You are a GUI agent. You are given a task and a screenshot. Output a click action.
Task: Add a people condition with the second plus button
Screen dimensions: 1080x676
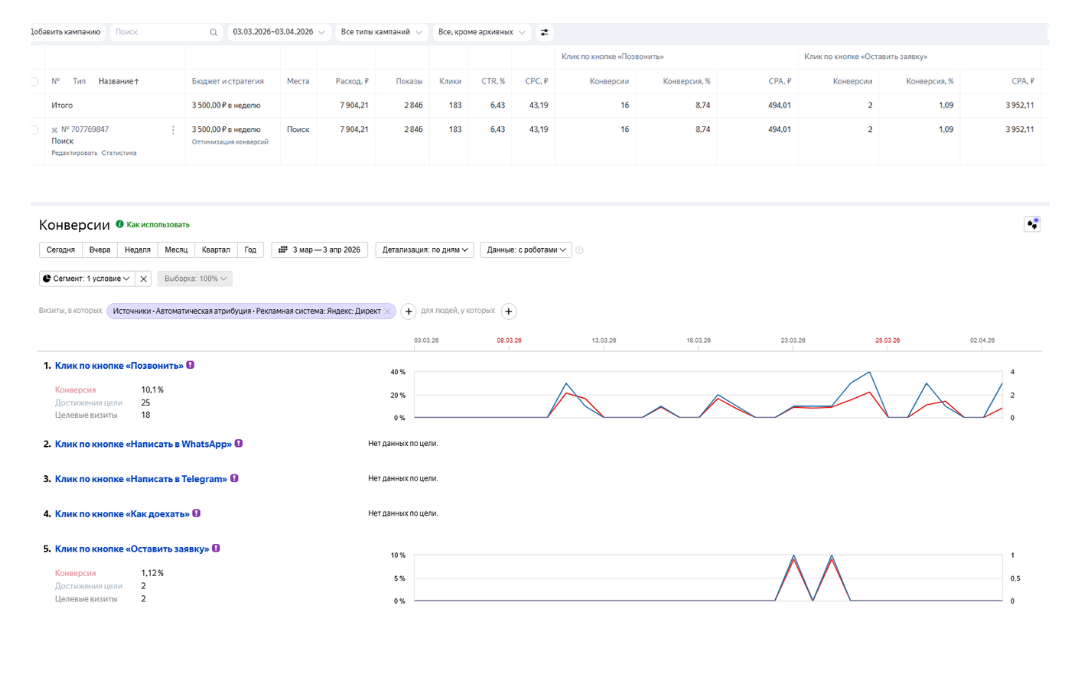pos(508,312)
